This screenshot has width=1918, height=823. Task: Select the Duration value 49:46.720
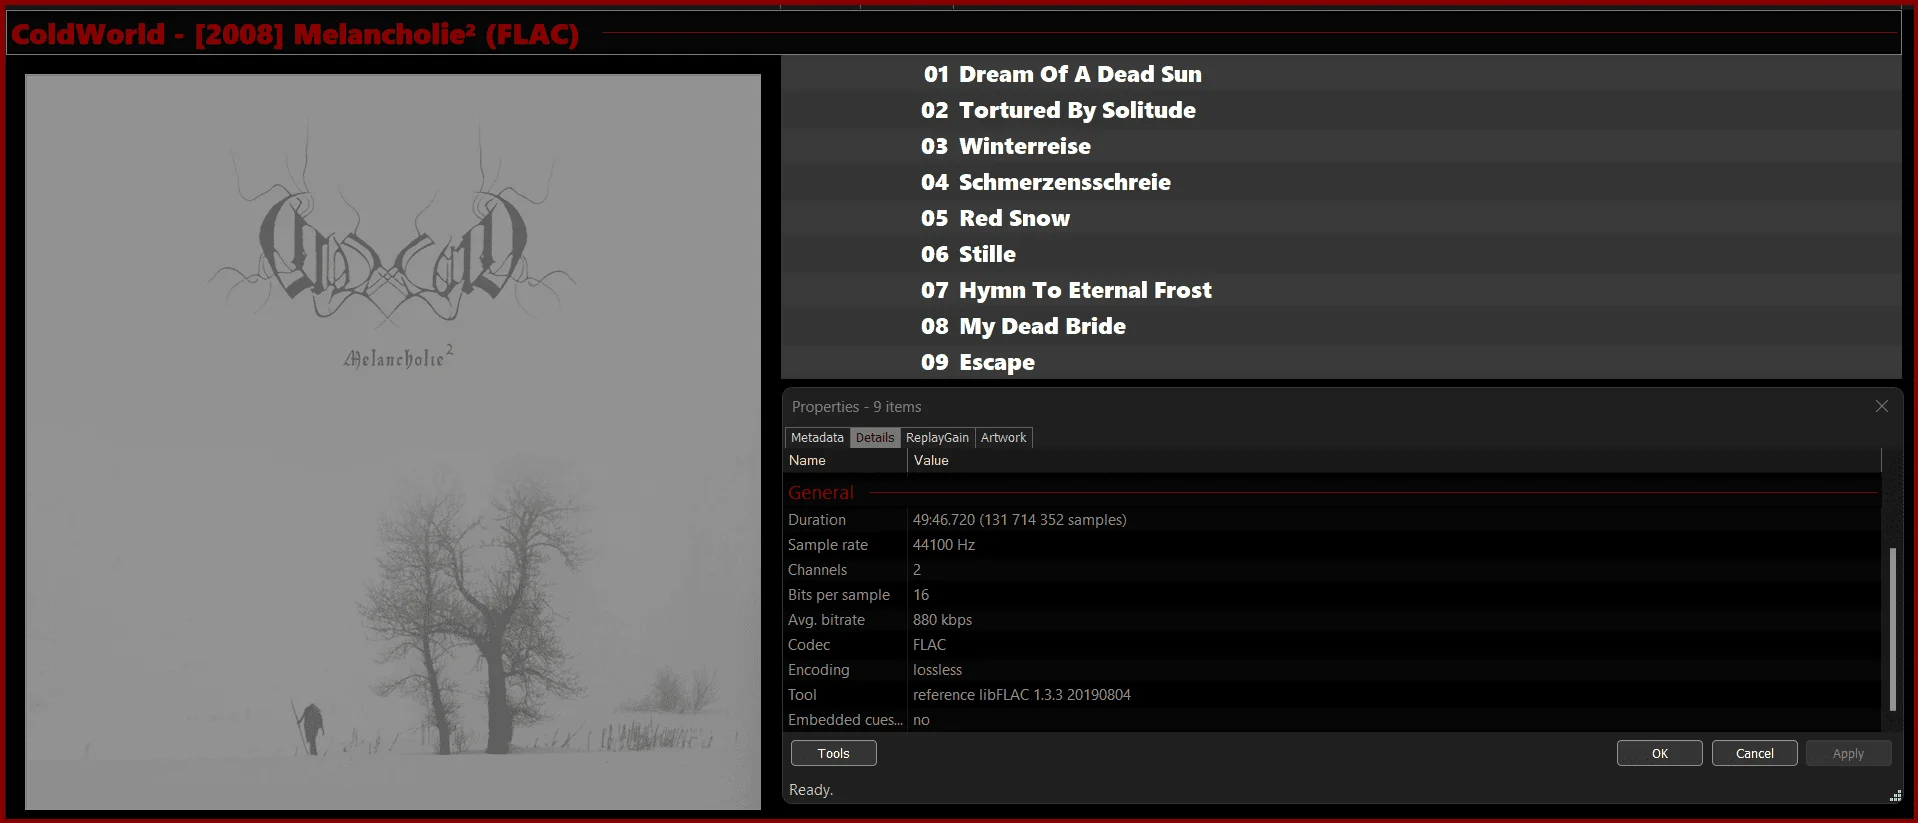coord(1019,520)
